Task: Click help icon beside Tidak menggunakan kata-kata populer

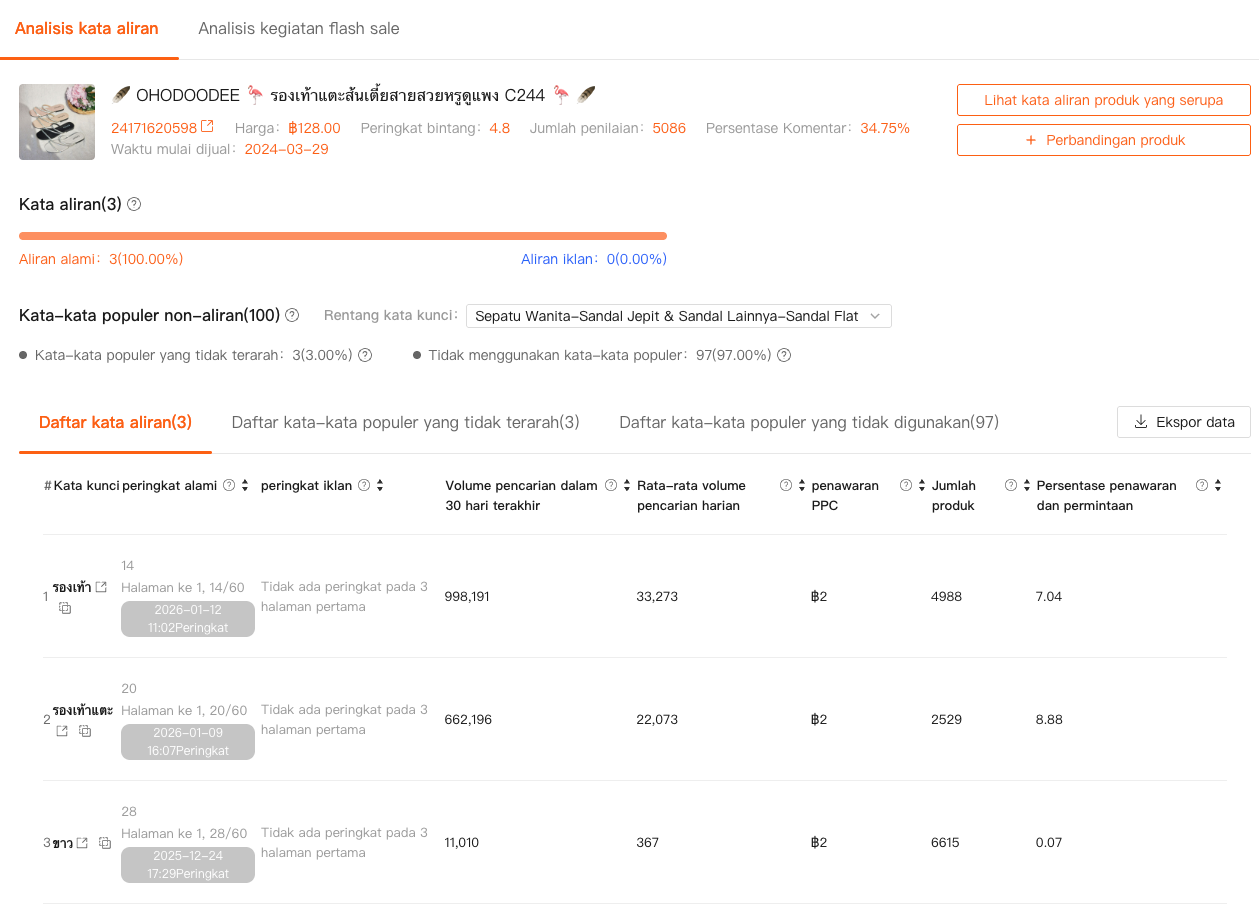Action: point(784,355)
